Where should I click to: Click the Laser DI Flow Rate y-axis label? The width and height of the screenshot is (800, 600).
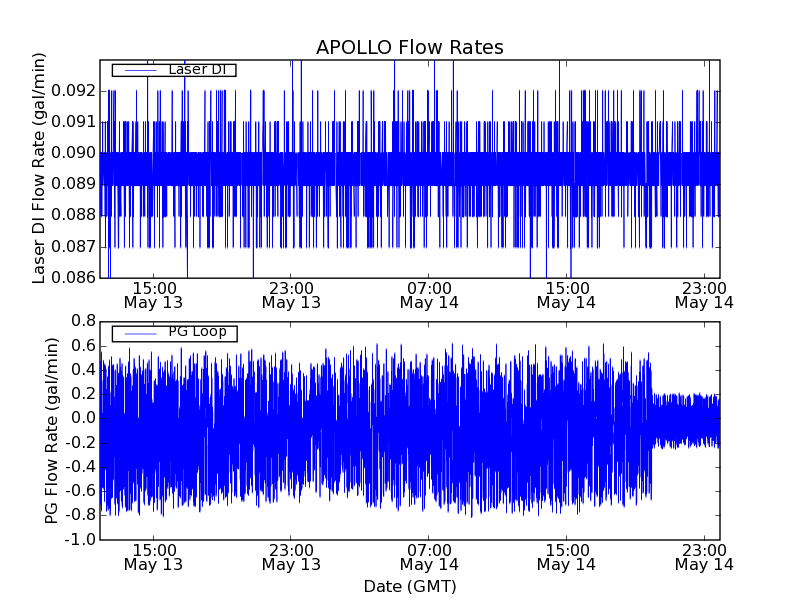click(40, 168)
